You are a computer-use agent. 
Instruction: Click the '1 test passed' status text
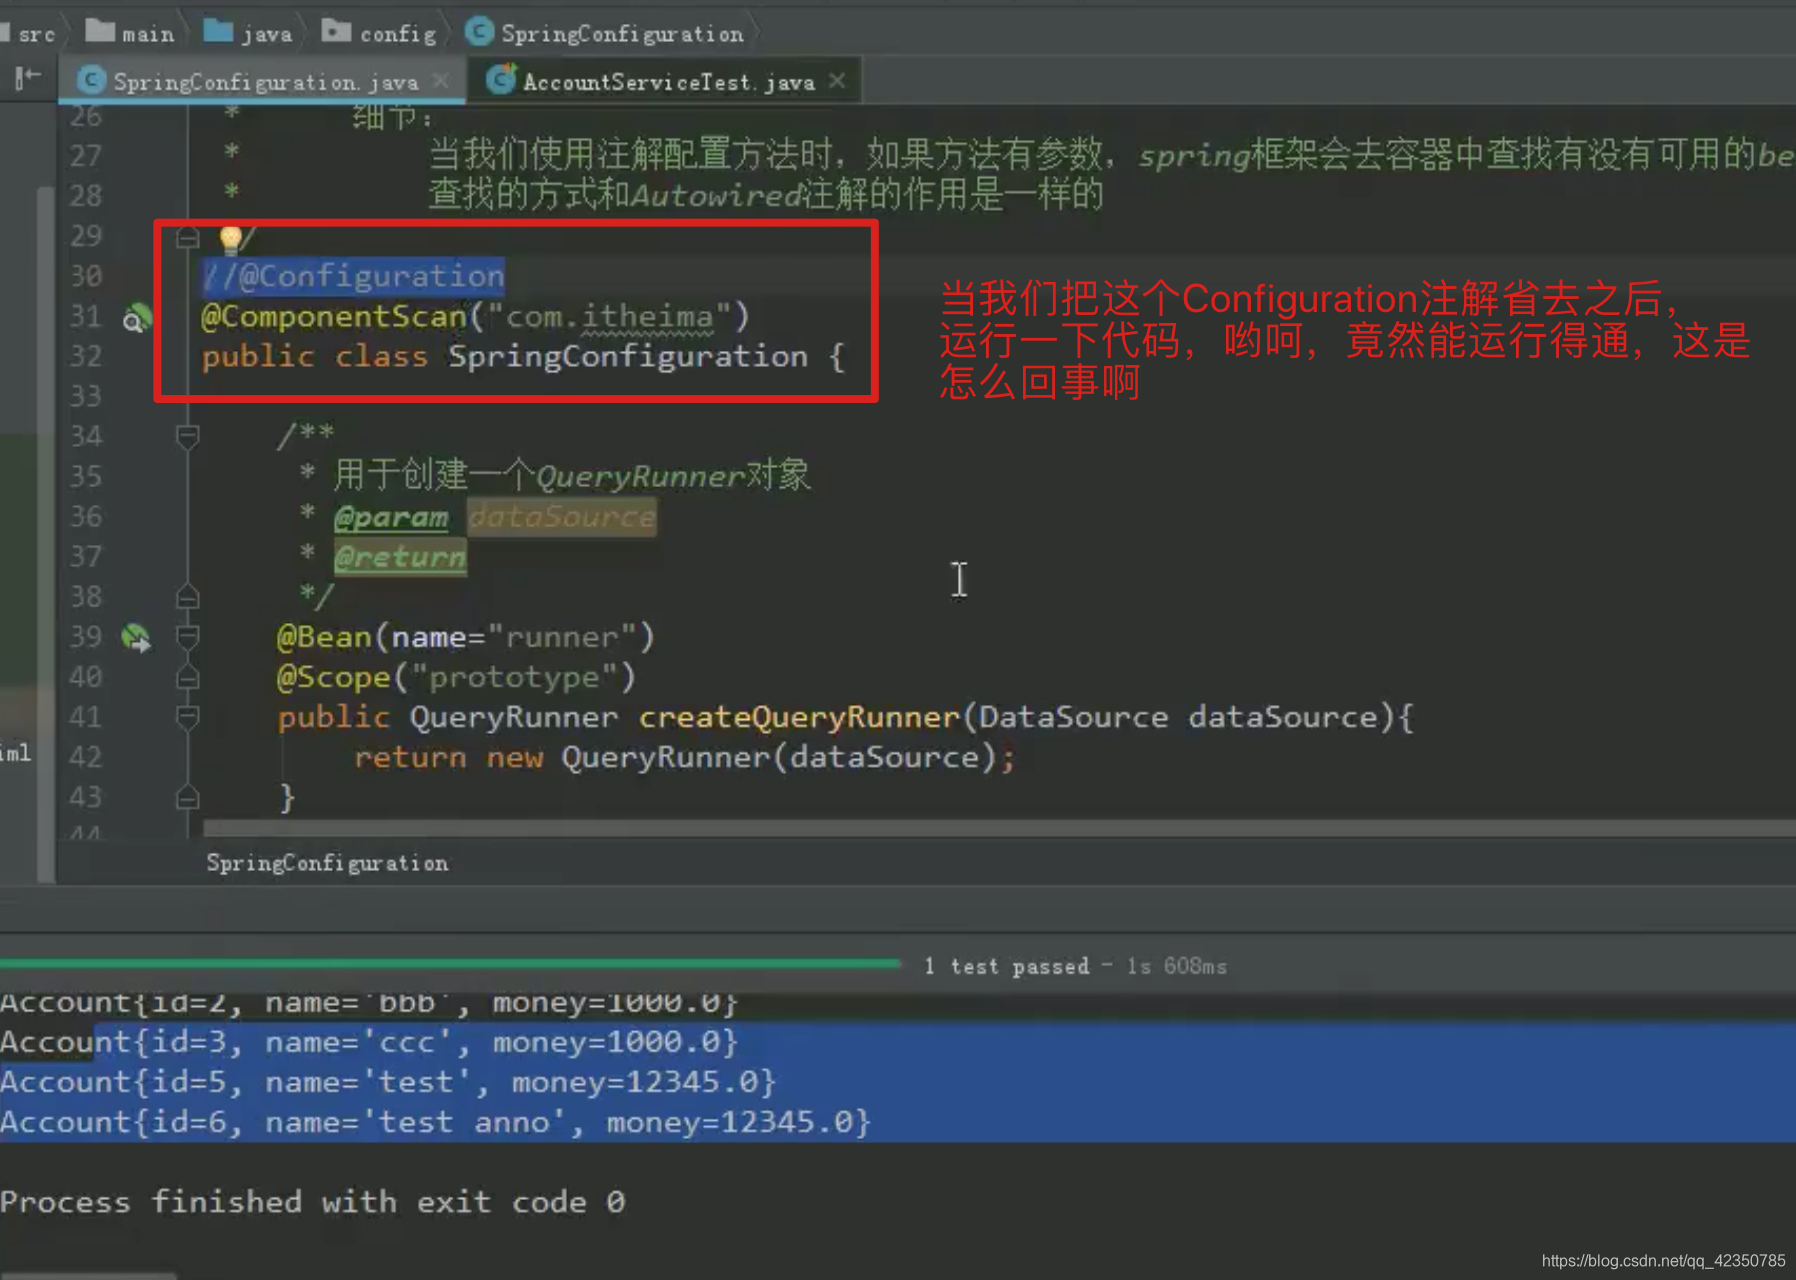tap(1006, 966)
